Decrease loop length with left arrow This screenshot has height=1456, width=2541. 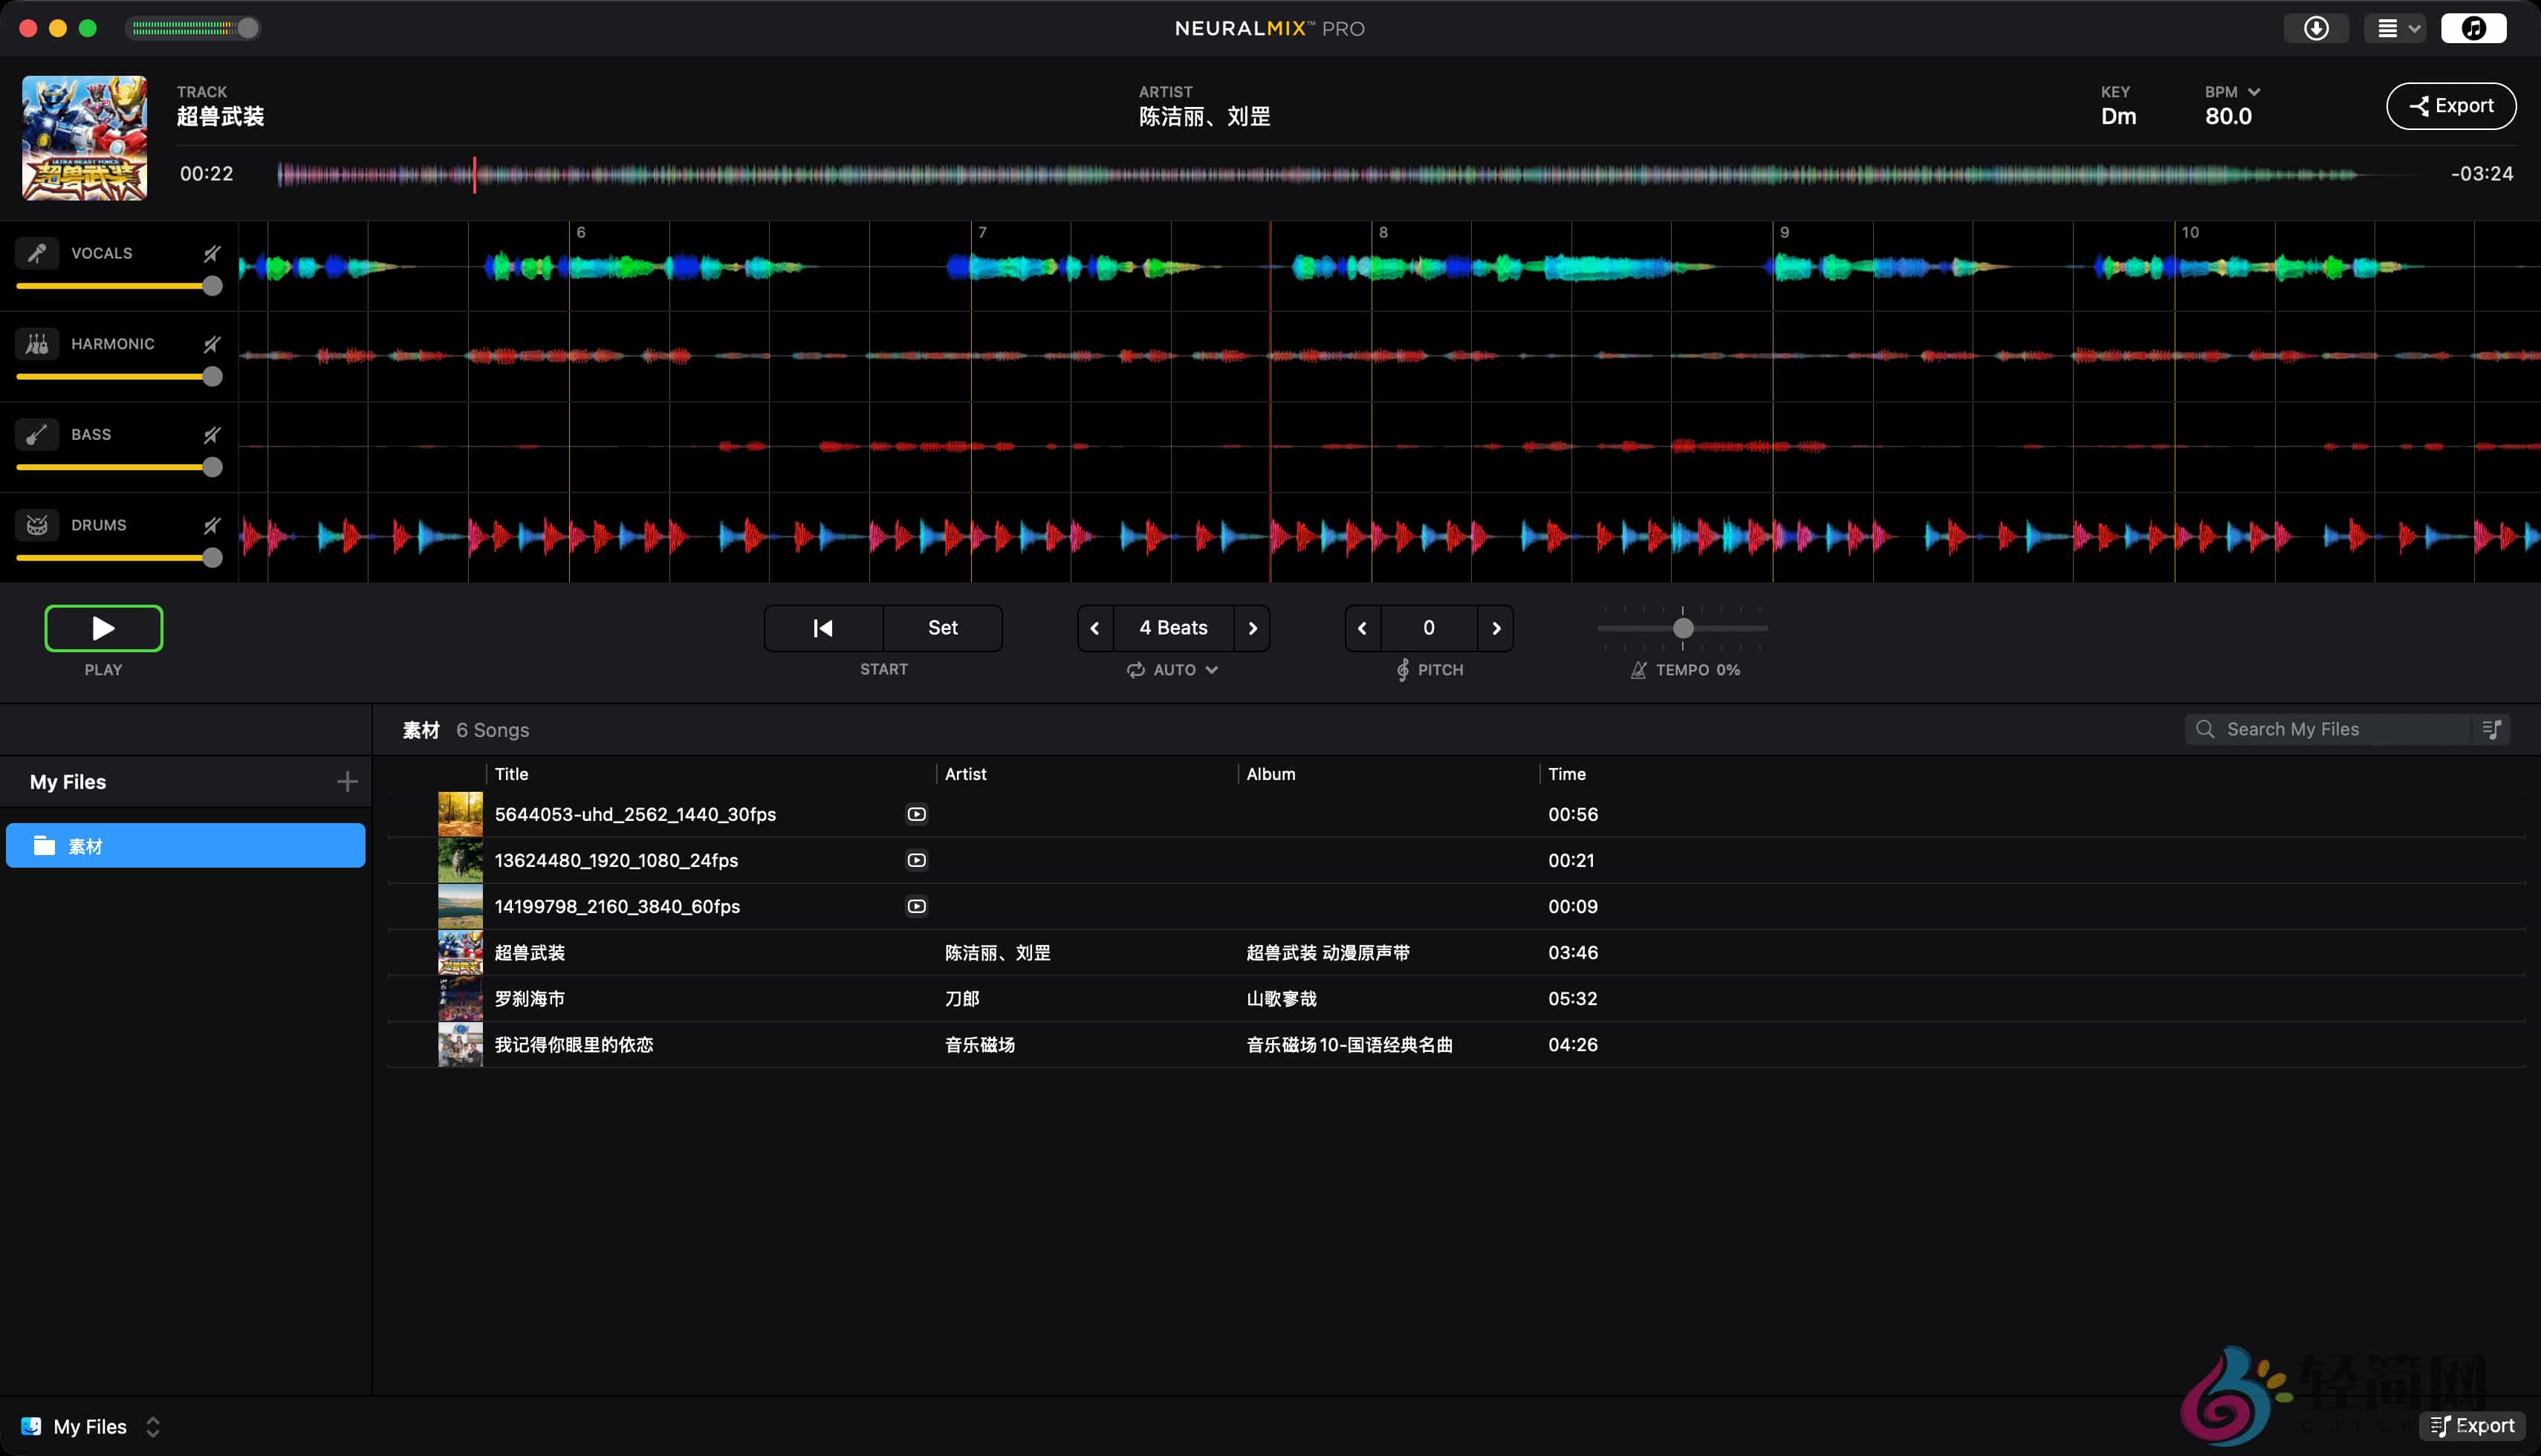coord(1095,628)
